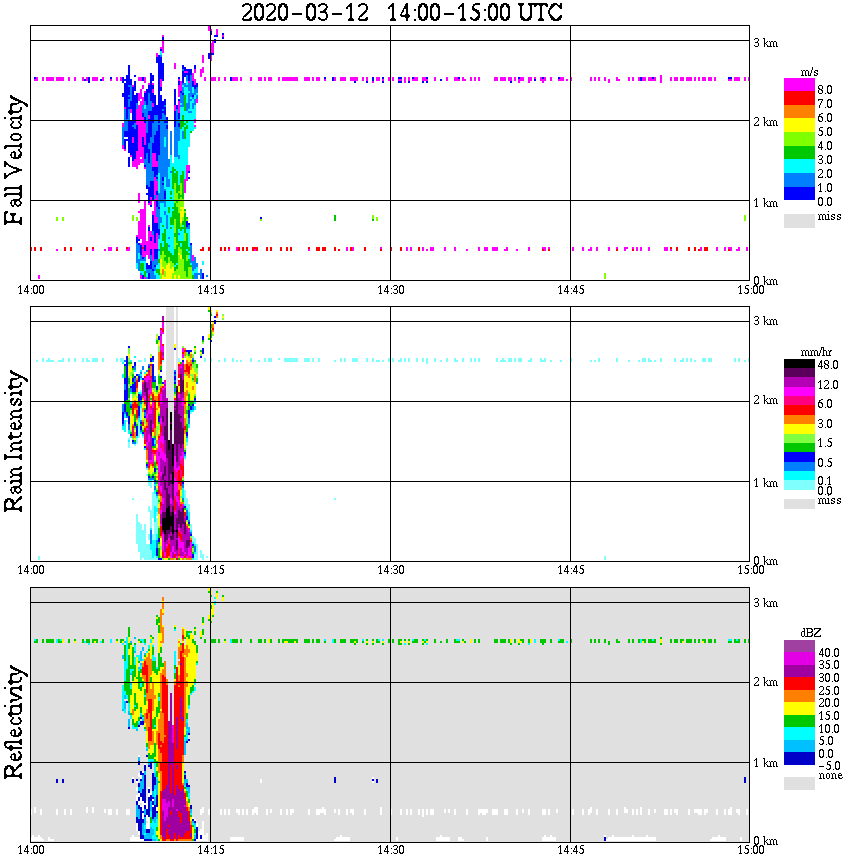Pick the gray "miss" swatch in the Rain Intensity legend
This screenshot has width=850, height=868.
point(799,503)
